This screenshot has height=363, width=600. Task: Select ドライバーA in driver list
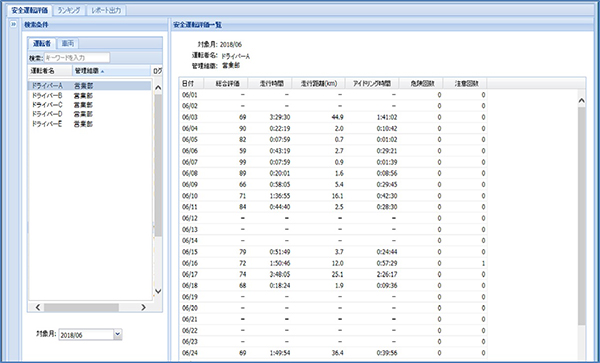point(90,86)
